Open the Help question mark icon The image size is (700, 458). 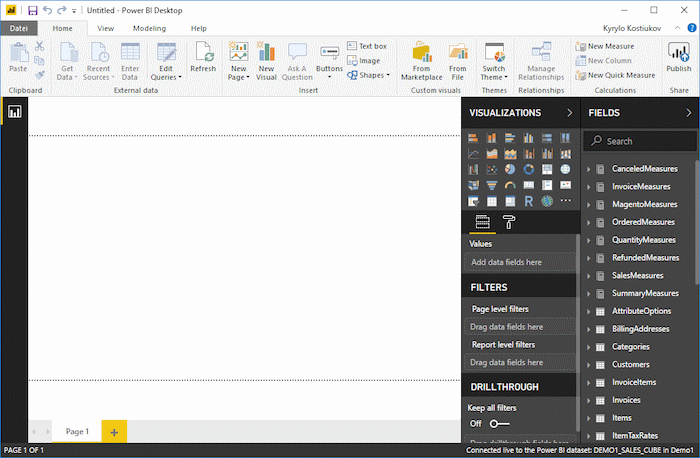pyautogui.click(x=692, y=28)
